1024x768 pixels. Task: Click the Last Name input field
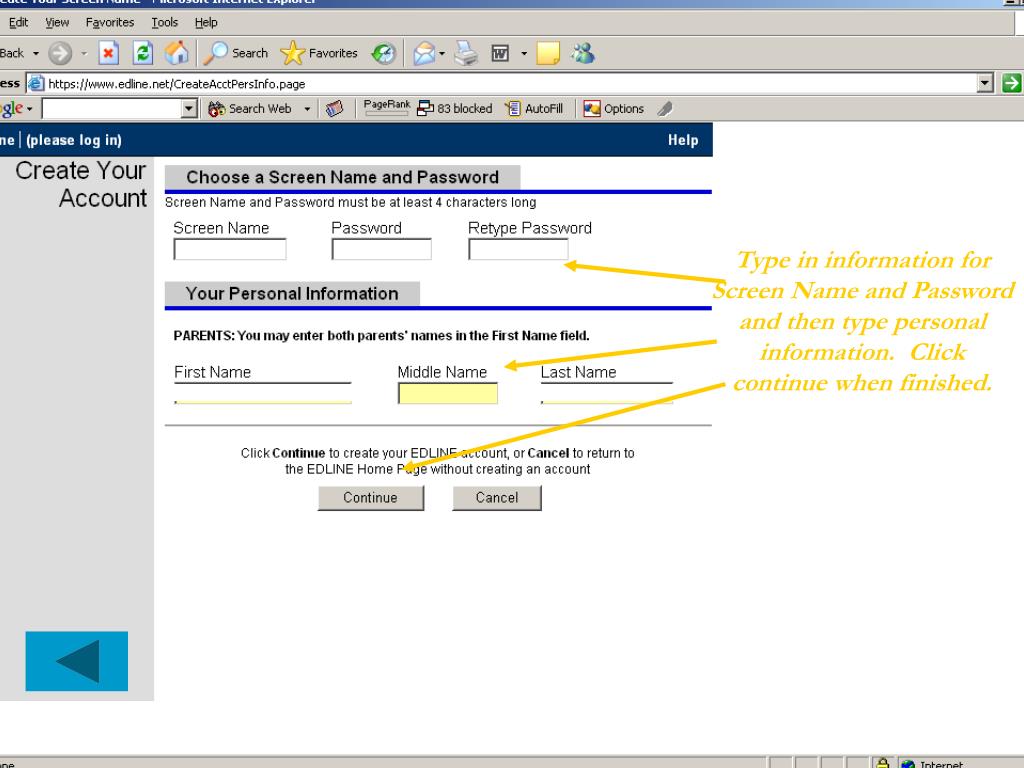607,393
